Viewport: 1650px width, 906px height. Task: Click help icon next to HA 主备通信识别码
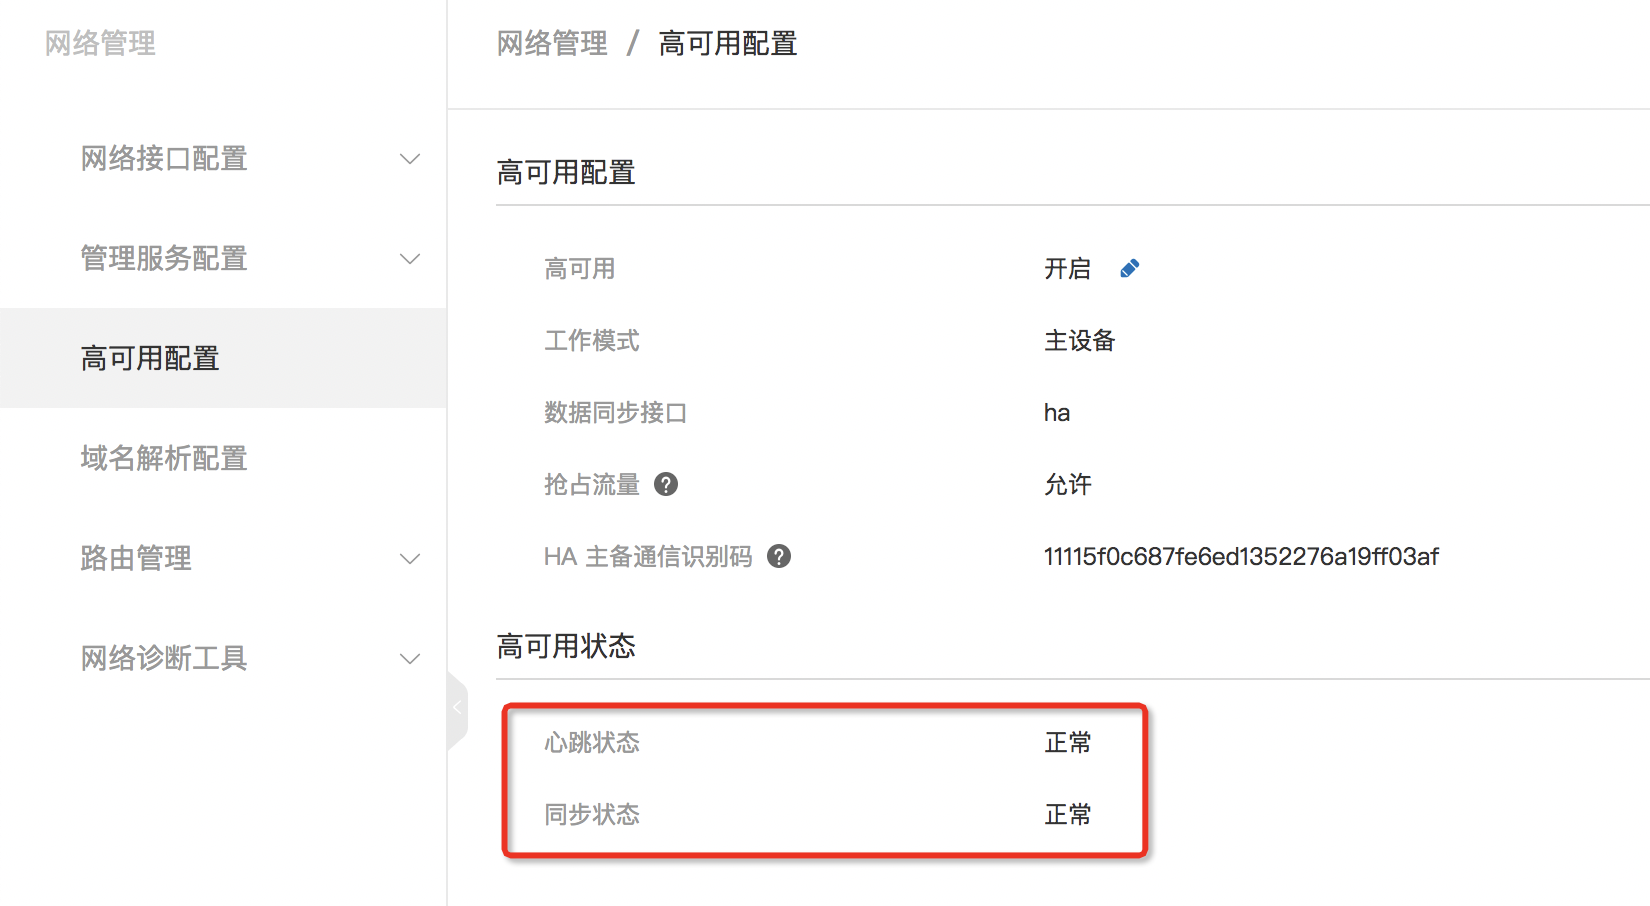coord(779,557)
